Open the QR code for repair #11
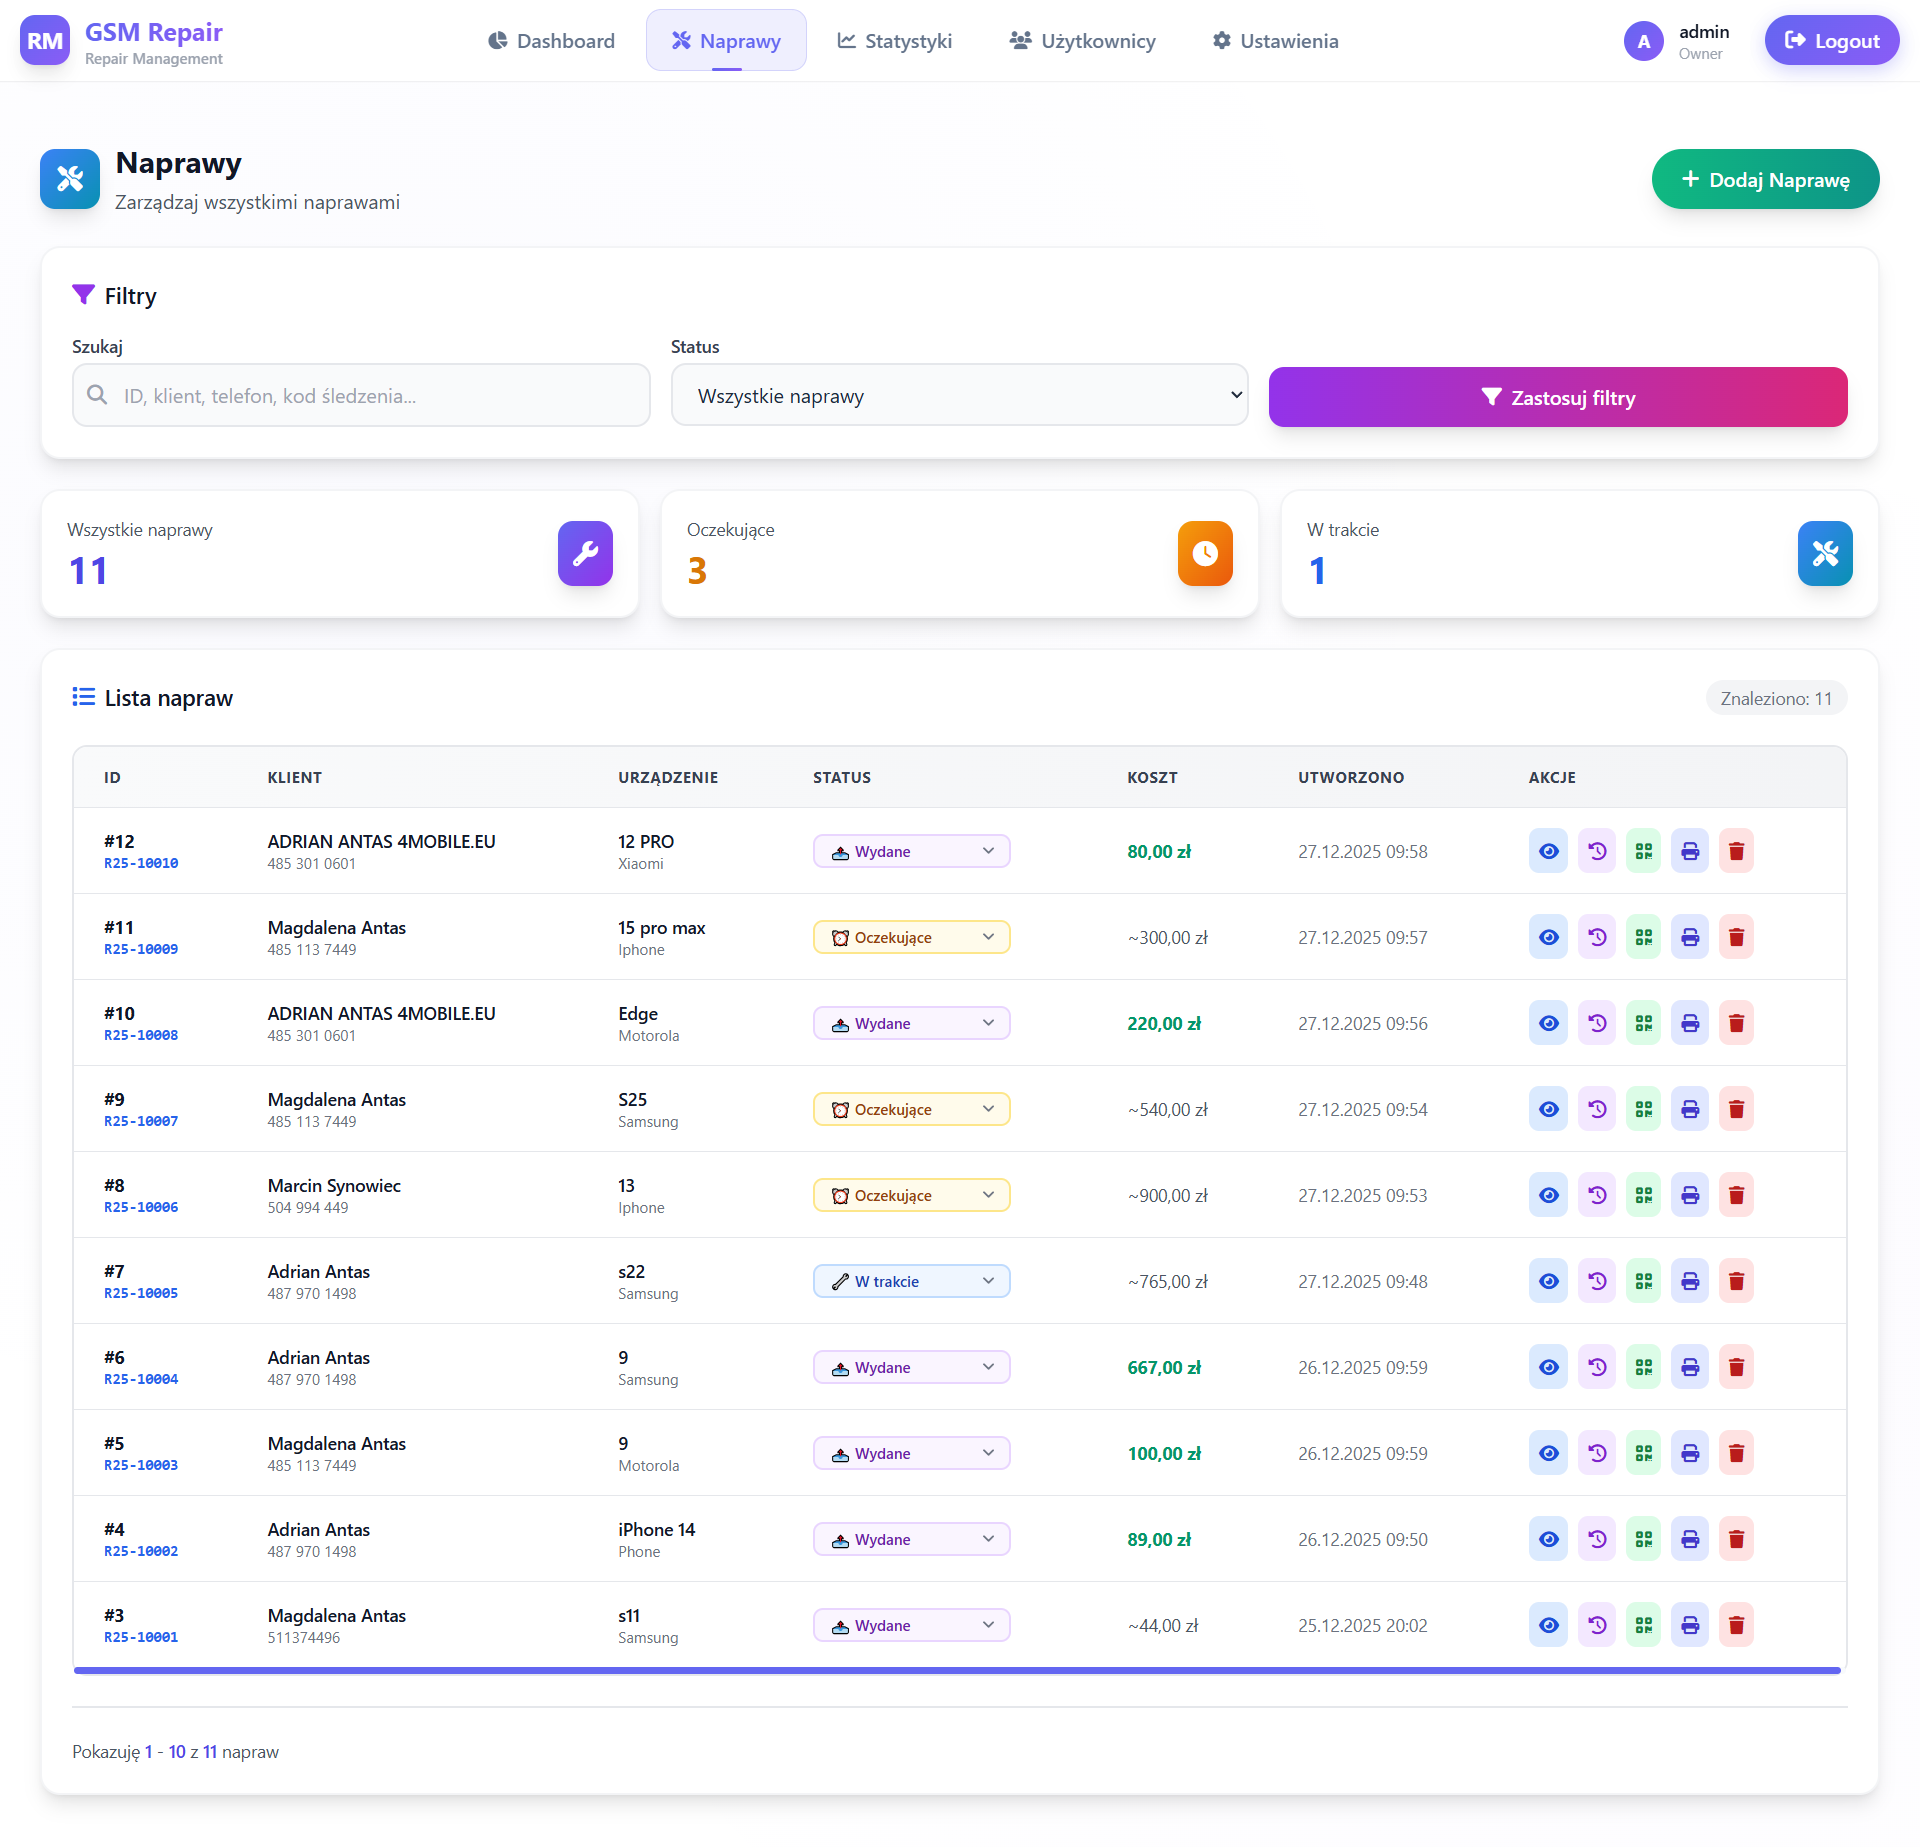 tap(1643, 937)
